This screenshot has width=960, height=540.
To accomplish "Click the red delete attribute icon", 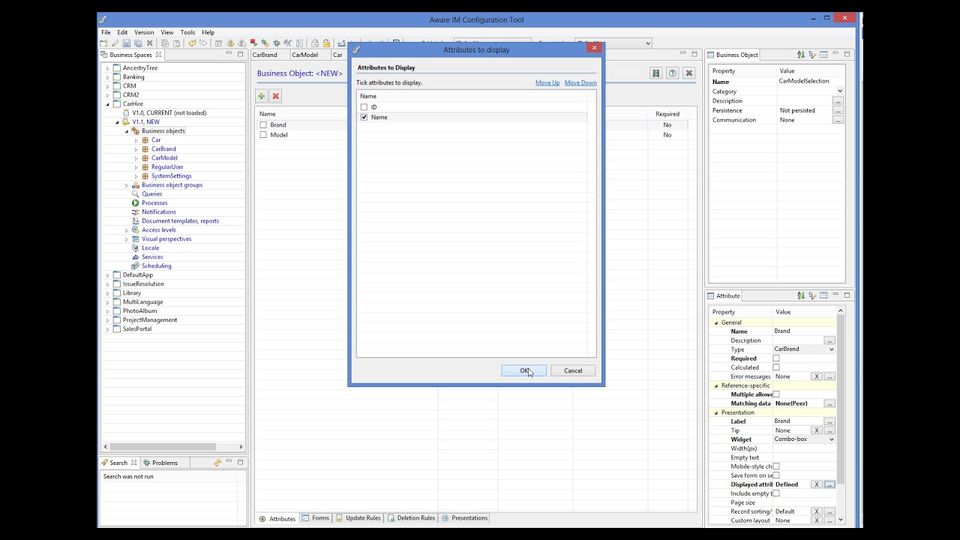I will coord(276,96).
